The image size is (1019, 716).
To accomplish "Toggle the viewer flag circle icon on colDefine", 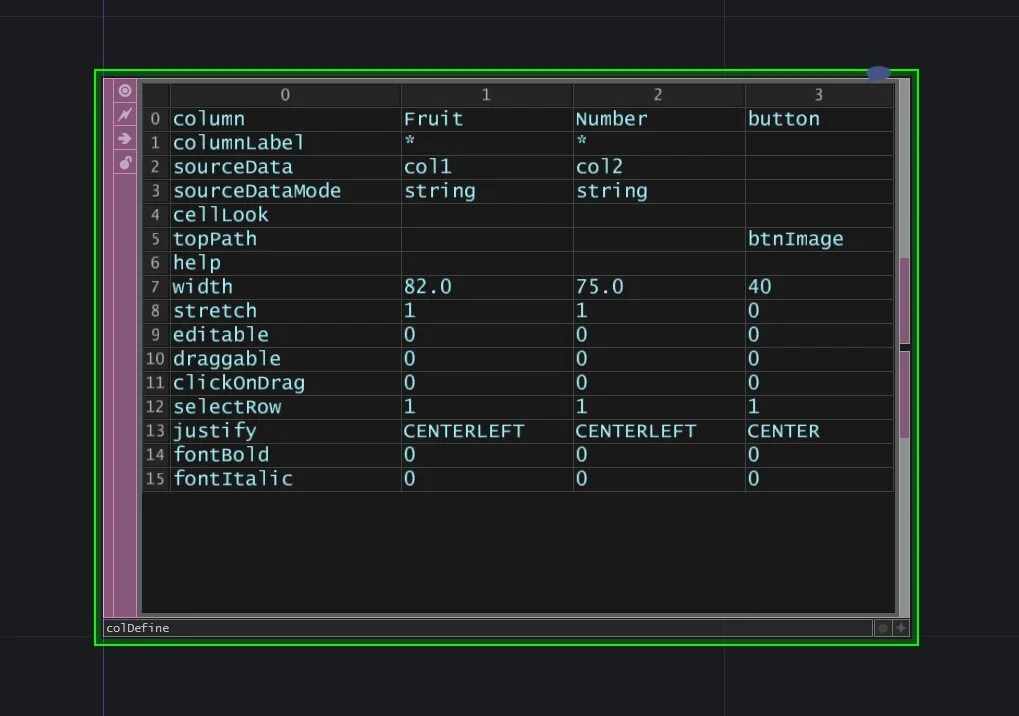I will click(125, 91).
